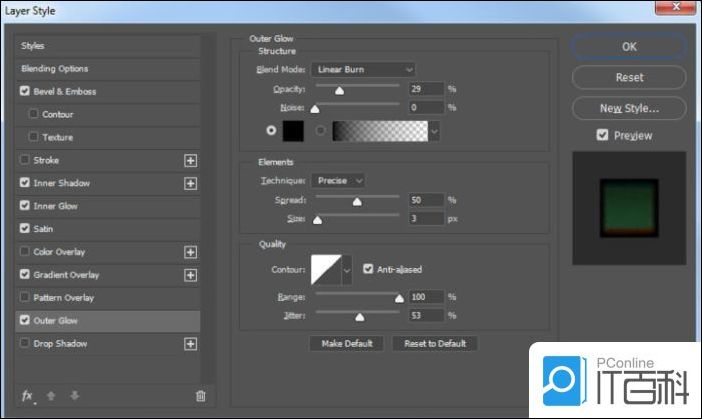Add another Inner Shadow with plus icon
This screenshot has width=702, height=419.
pyautogui.click(x=190, y=184)
